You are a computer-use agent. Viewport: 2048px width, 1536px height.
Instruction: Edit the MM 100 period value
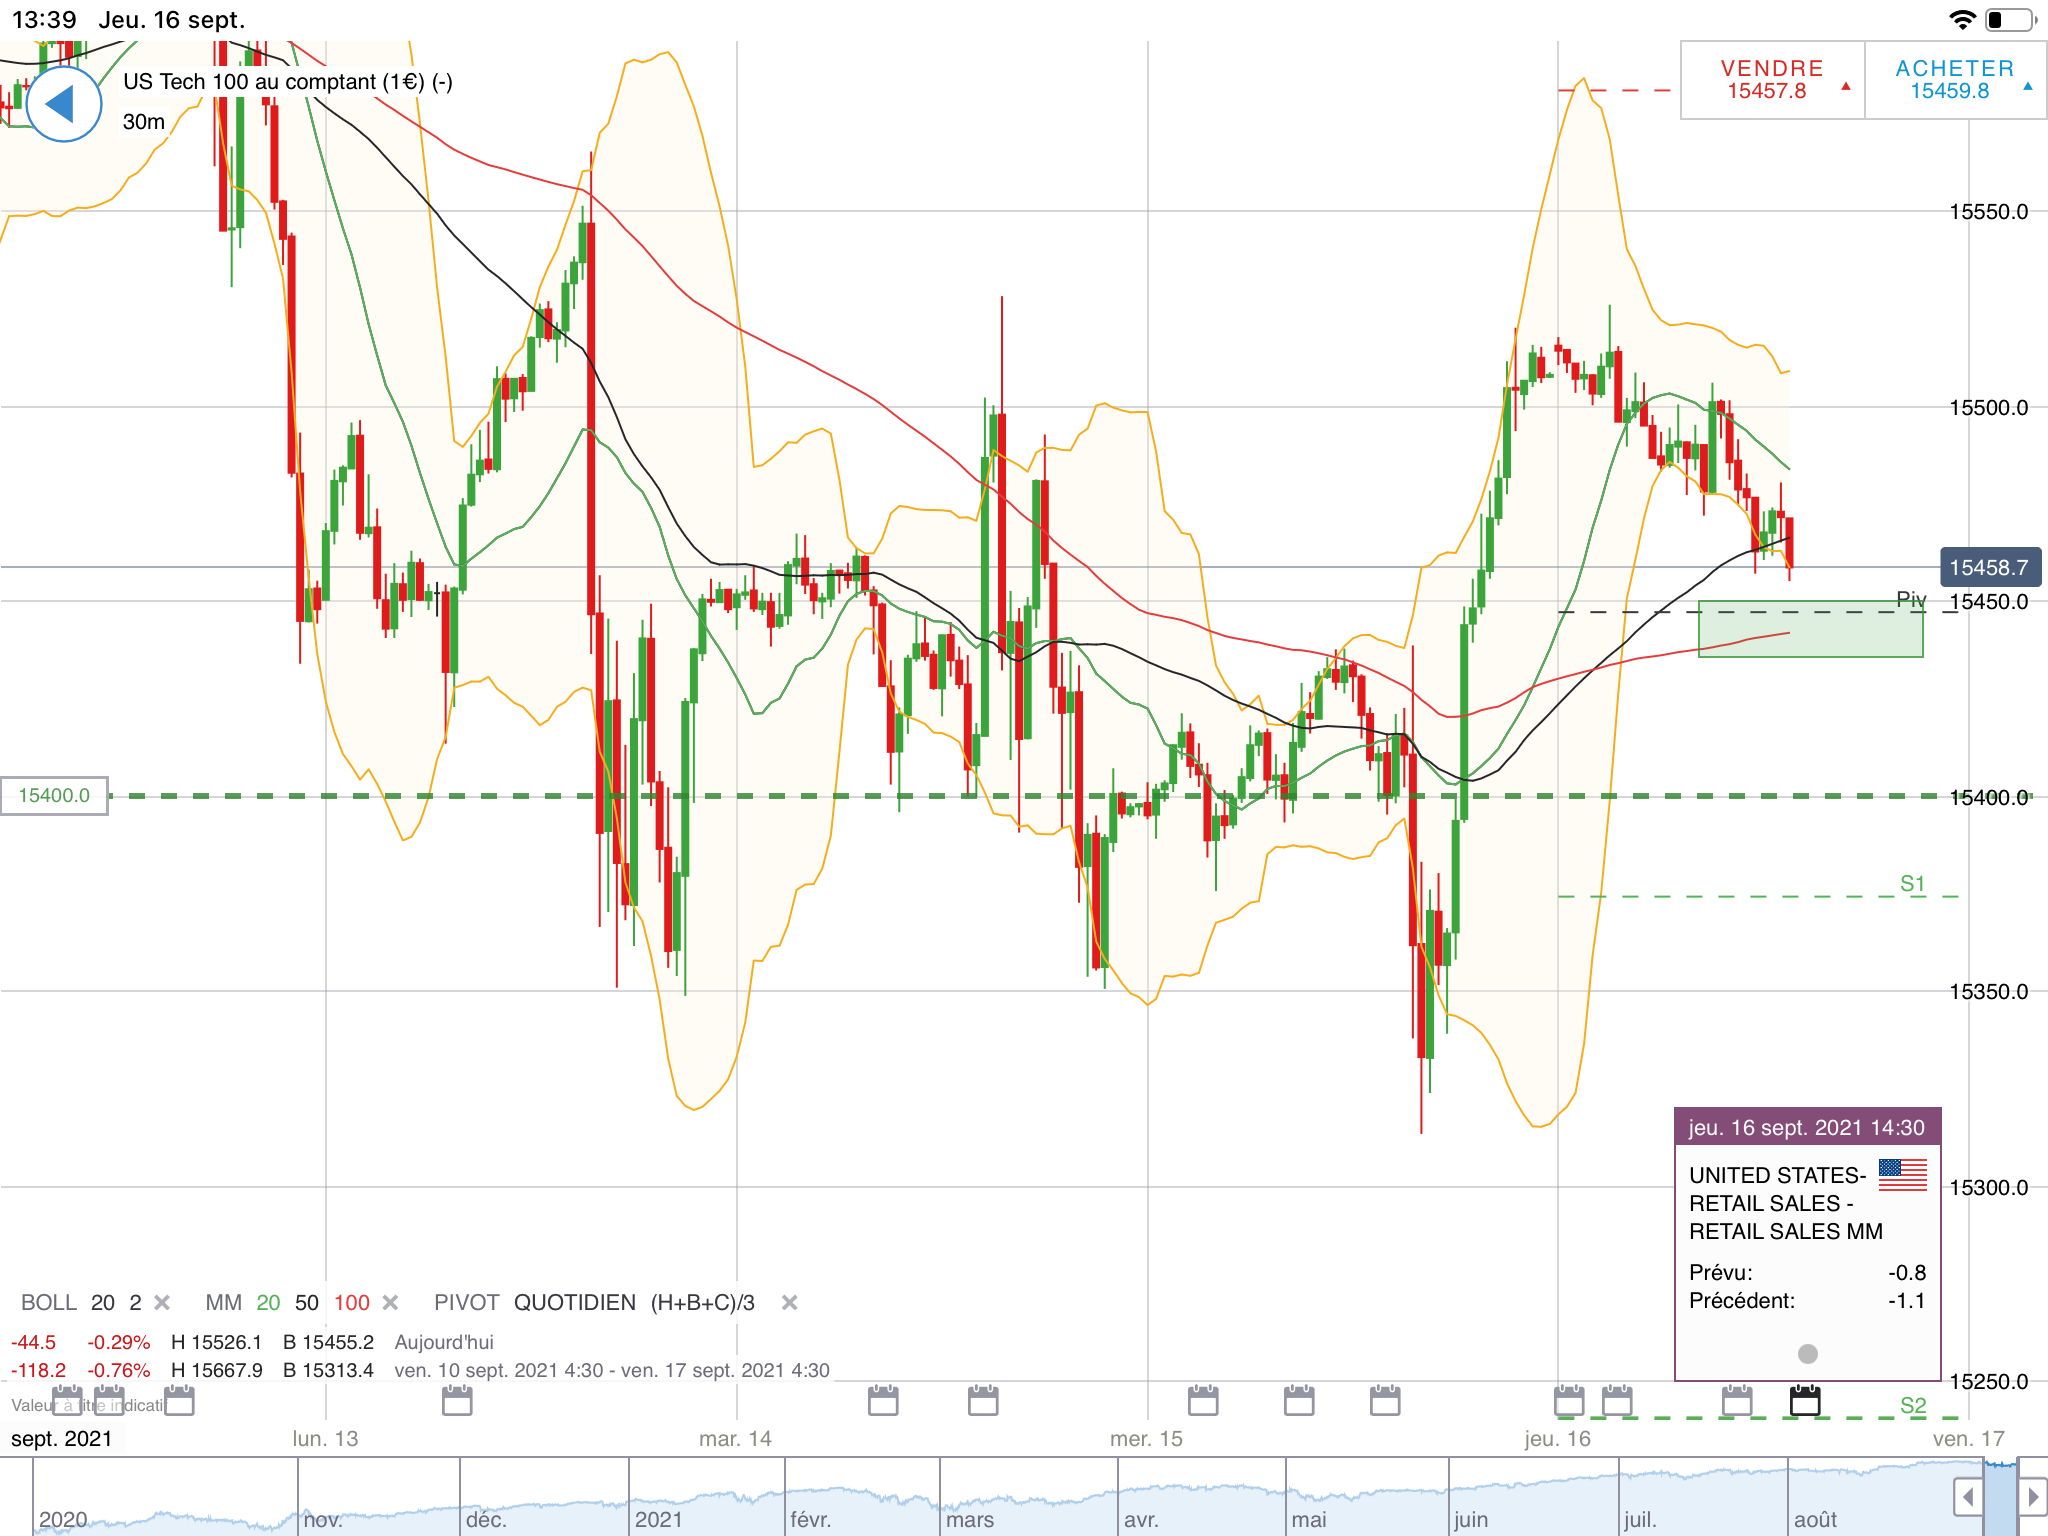click(x=351, y=1303)
